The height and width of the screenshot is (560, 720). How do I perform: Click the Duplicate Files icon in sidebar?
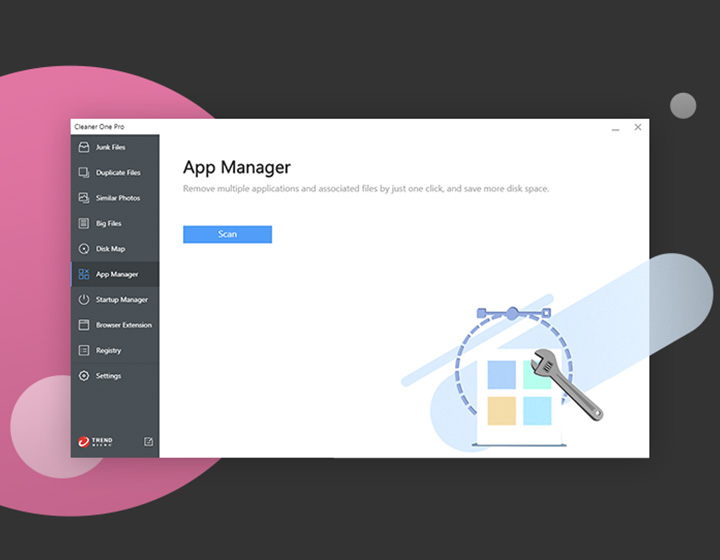tap(85, 173)
